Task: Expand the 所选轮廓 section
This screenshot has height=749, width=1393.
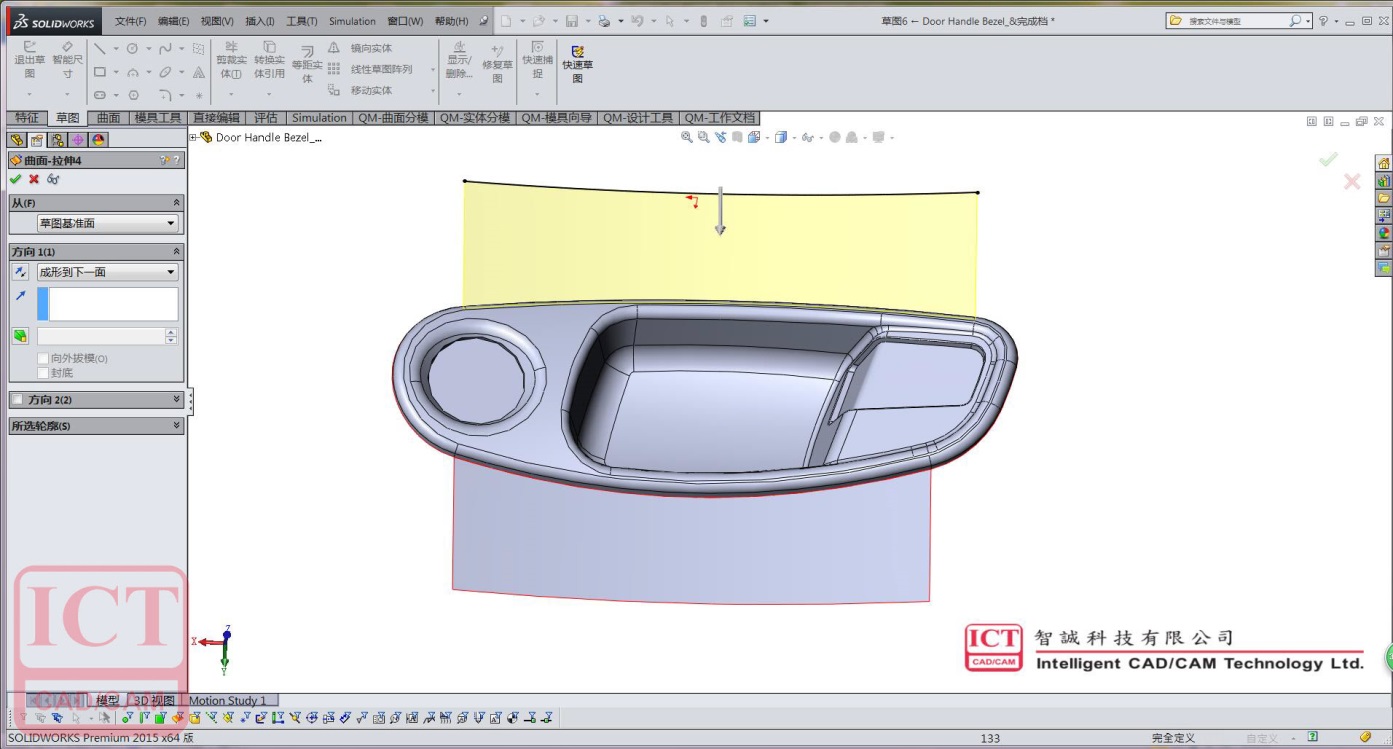Action: coord(176,426)
